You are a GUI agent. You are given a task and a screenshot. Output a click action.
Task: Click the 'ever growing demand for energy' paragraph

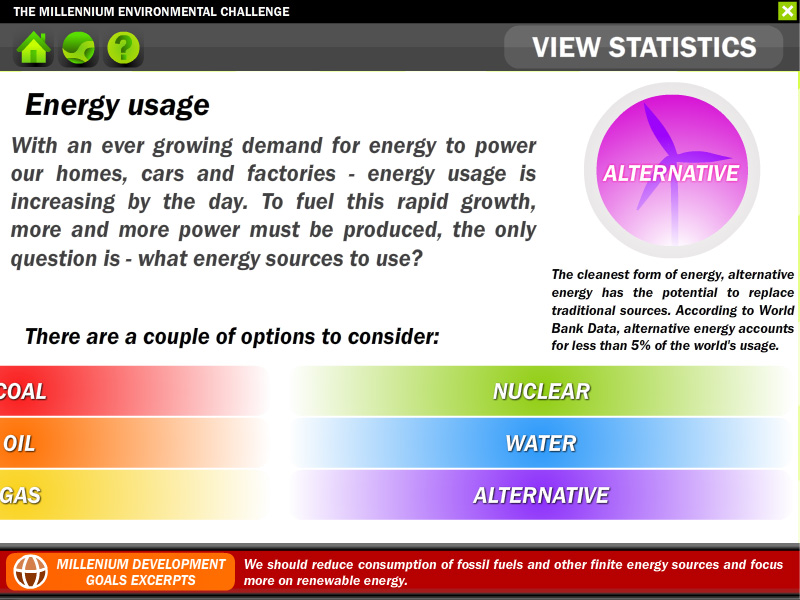[273, 202]
